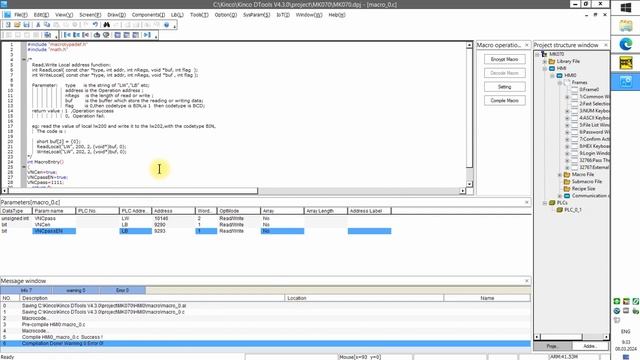Click the New project toolbar icon

click(x=8, y=25)
